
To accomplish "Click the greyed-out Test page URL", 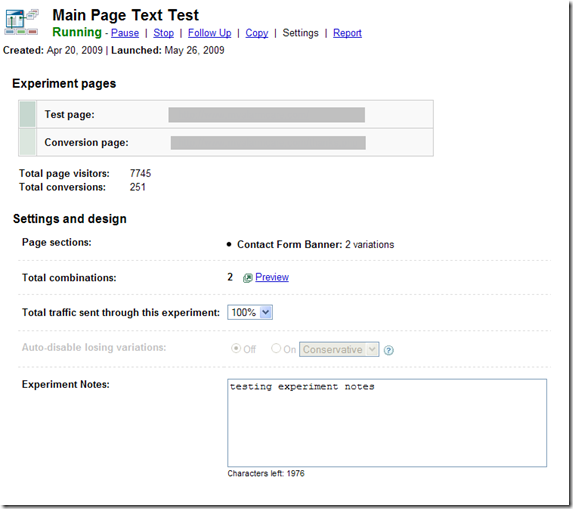I will pyautogui.click(x=267, y=115).
